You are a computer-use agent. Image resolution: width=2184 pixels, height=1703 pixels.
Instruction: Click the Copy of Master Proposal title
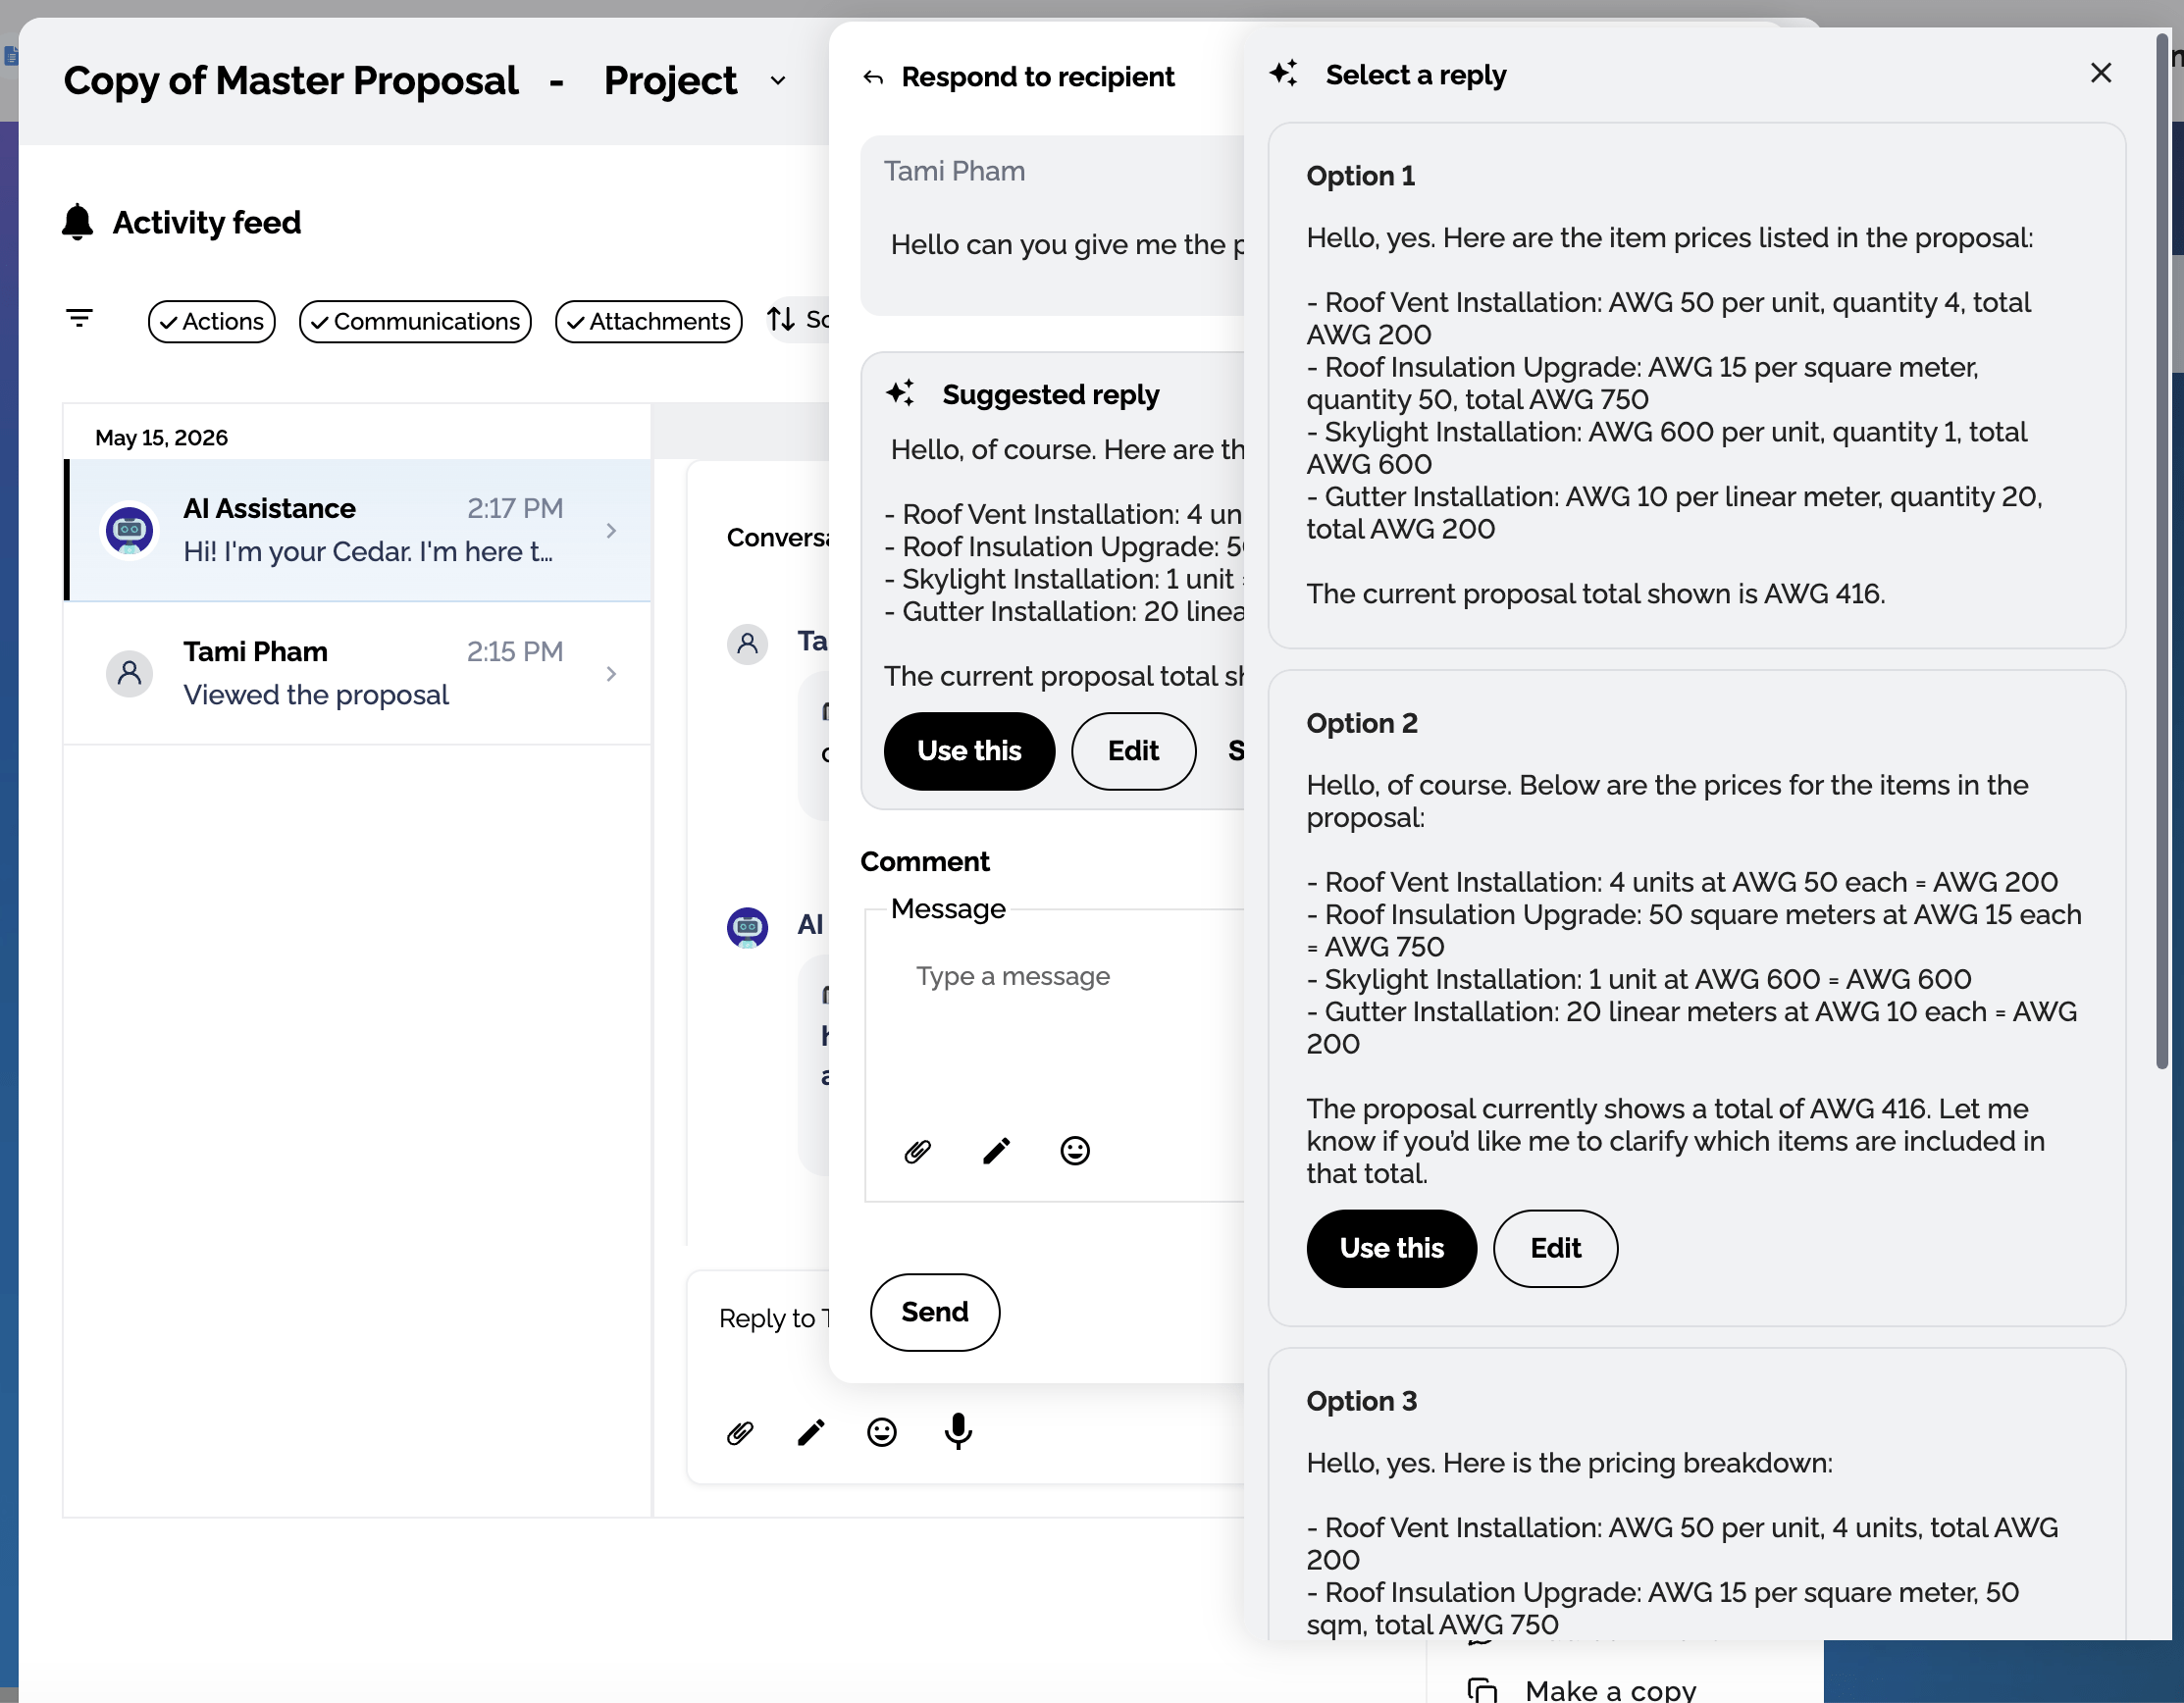coord(291,81)
